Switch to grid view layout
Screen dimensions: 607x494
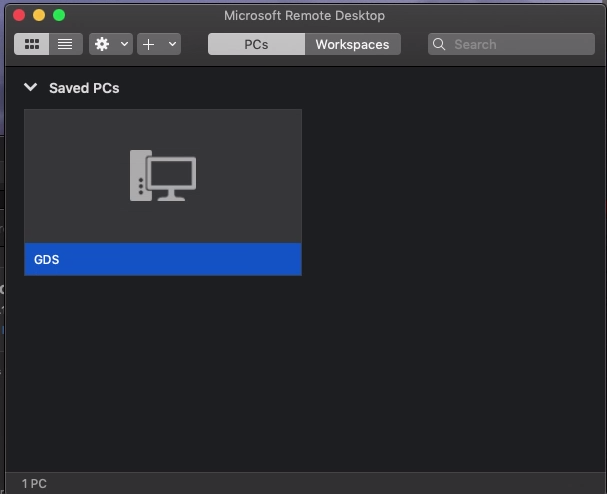pos(31,44)
